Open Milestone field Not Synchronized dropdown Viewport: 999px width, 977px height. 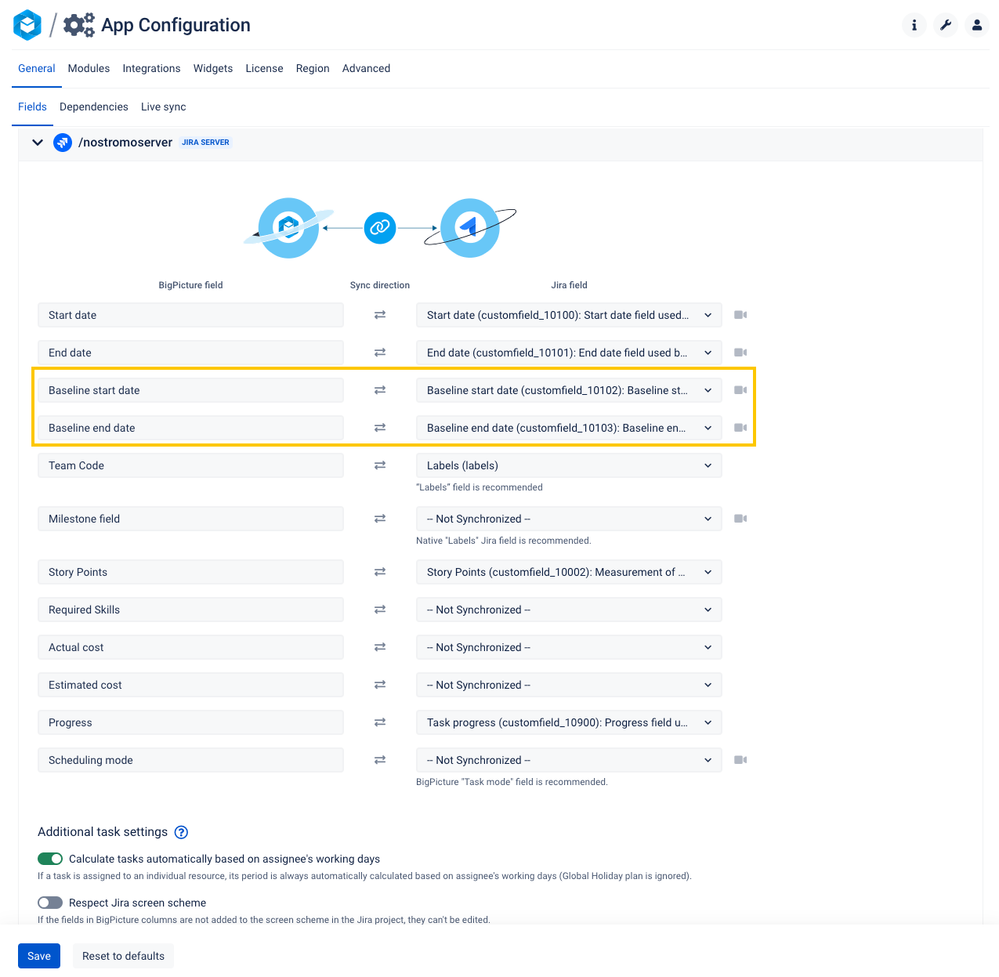[569, 519]
